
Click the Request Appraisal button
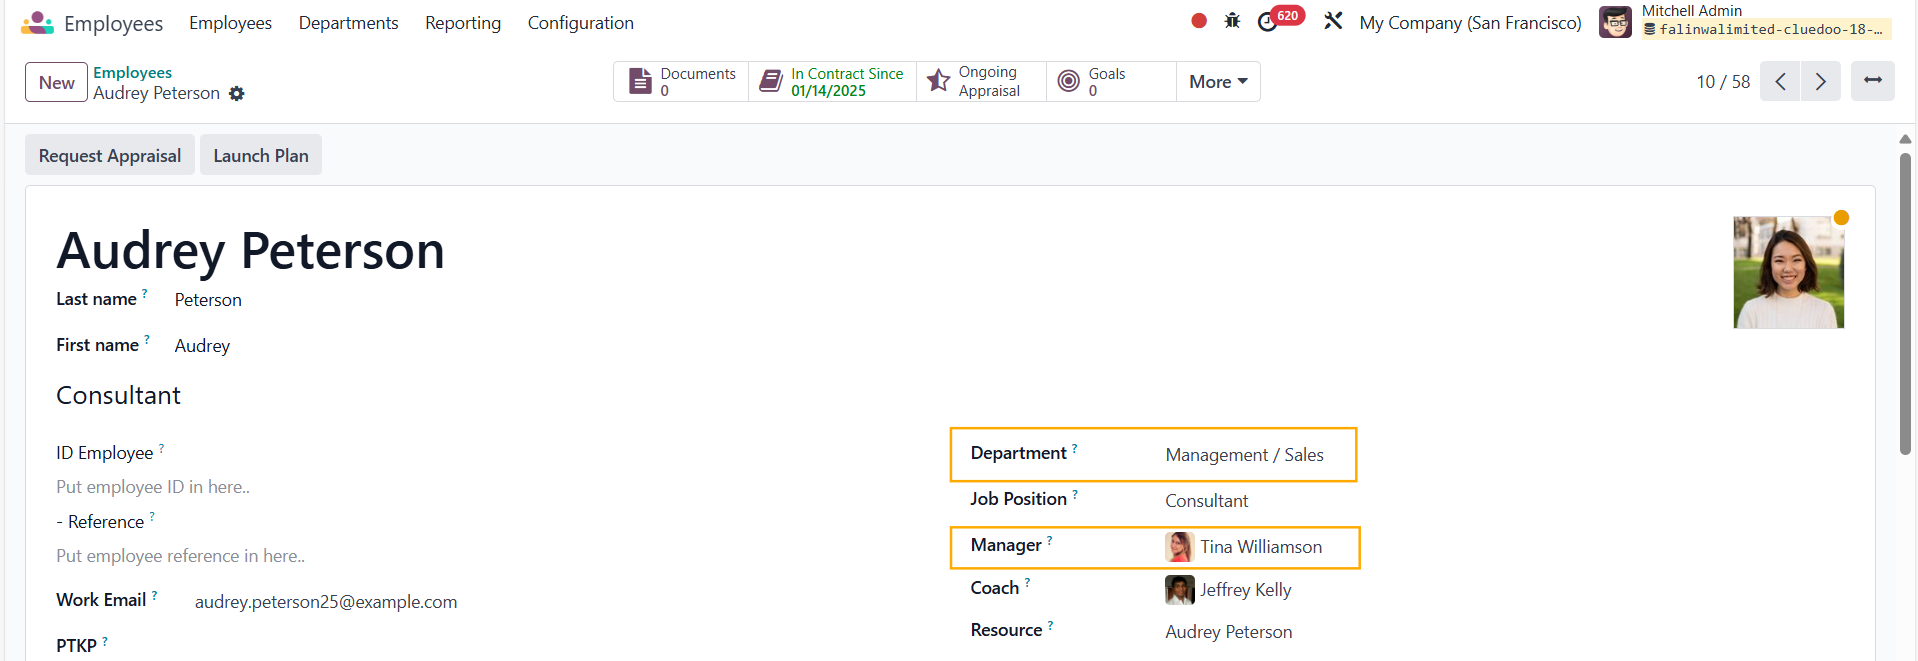[x=110, y=155]
